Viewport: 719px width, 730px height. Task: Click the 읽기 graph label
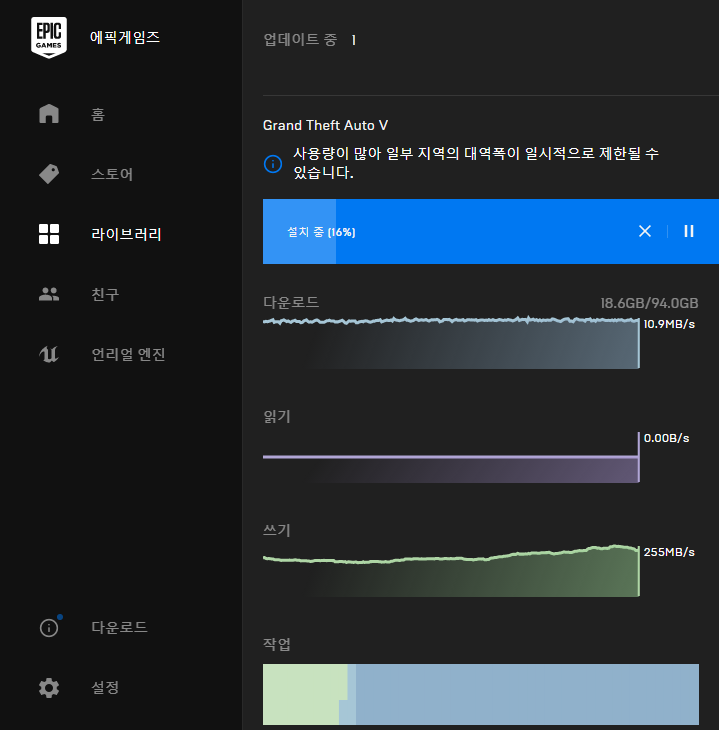(277, 417)
